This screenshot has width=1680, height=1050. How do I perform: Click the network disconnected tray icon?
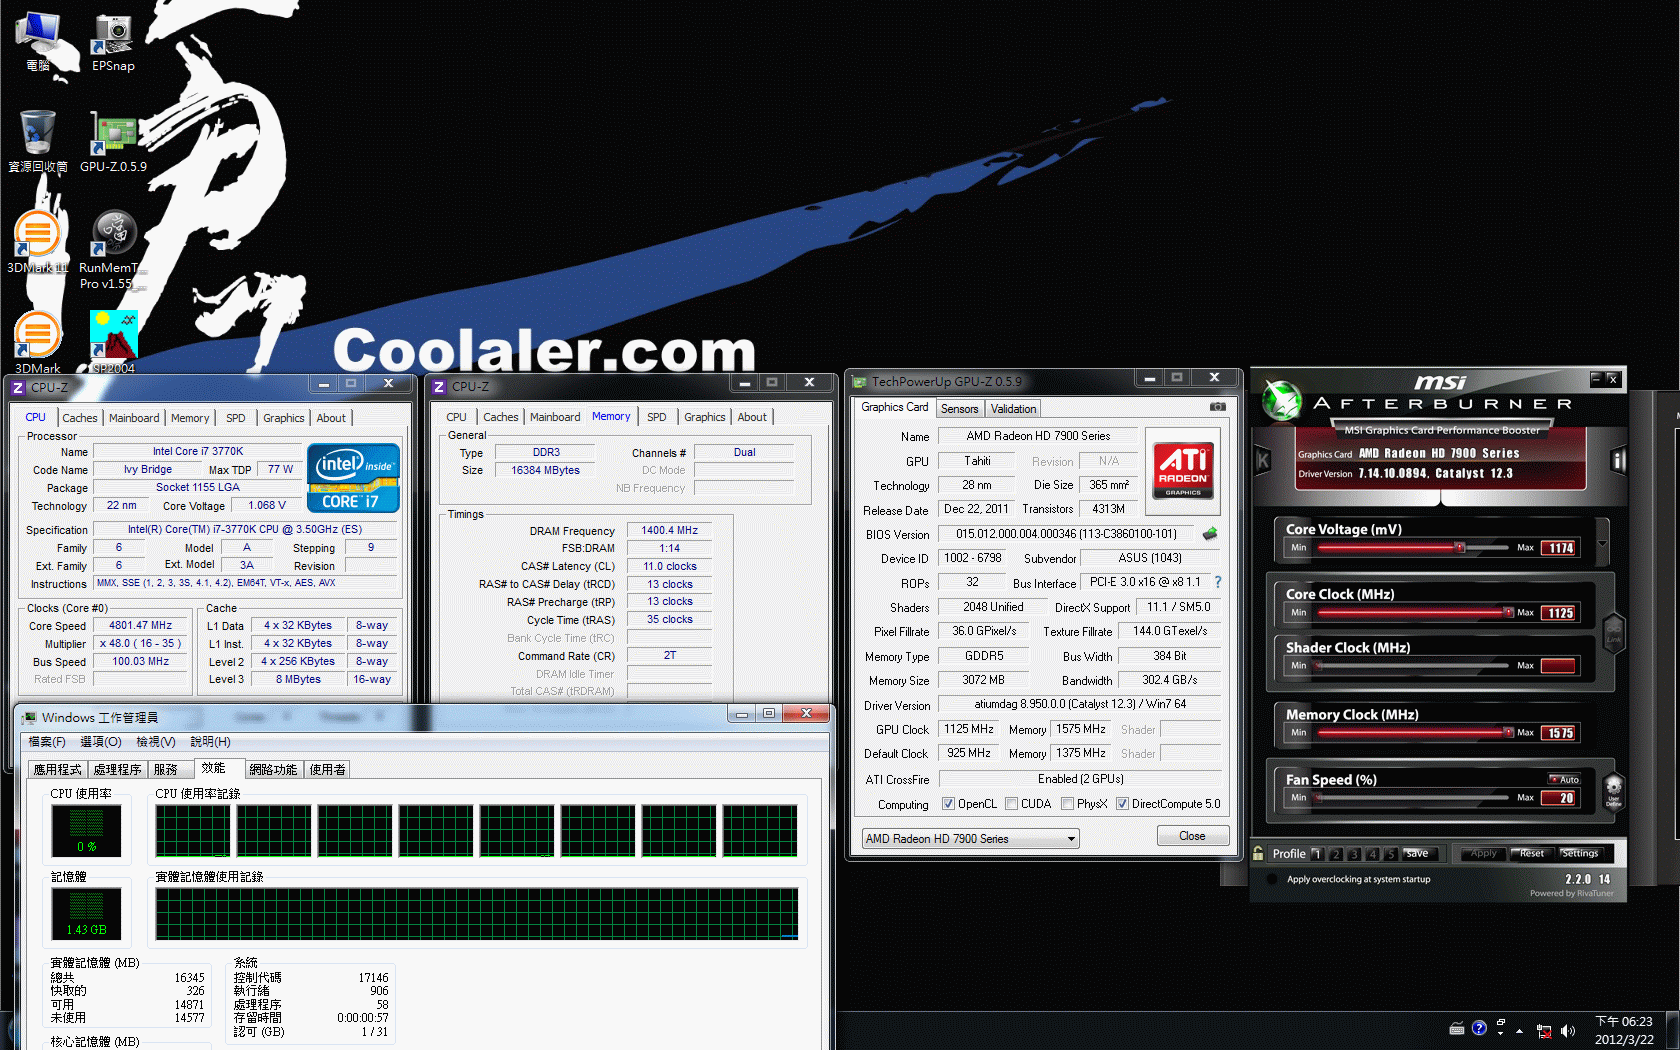click(1544, 1031)
